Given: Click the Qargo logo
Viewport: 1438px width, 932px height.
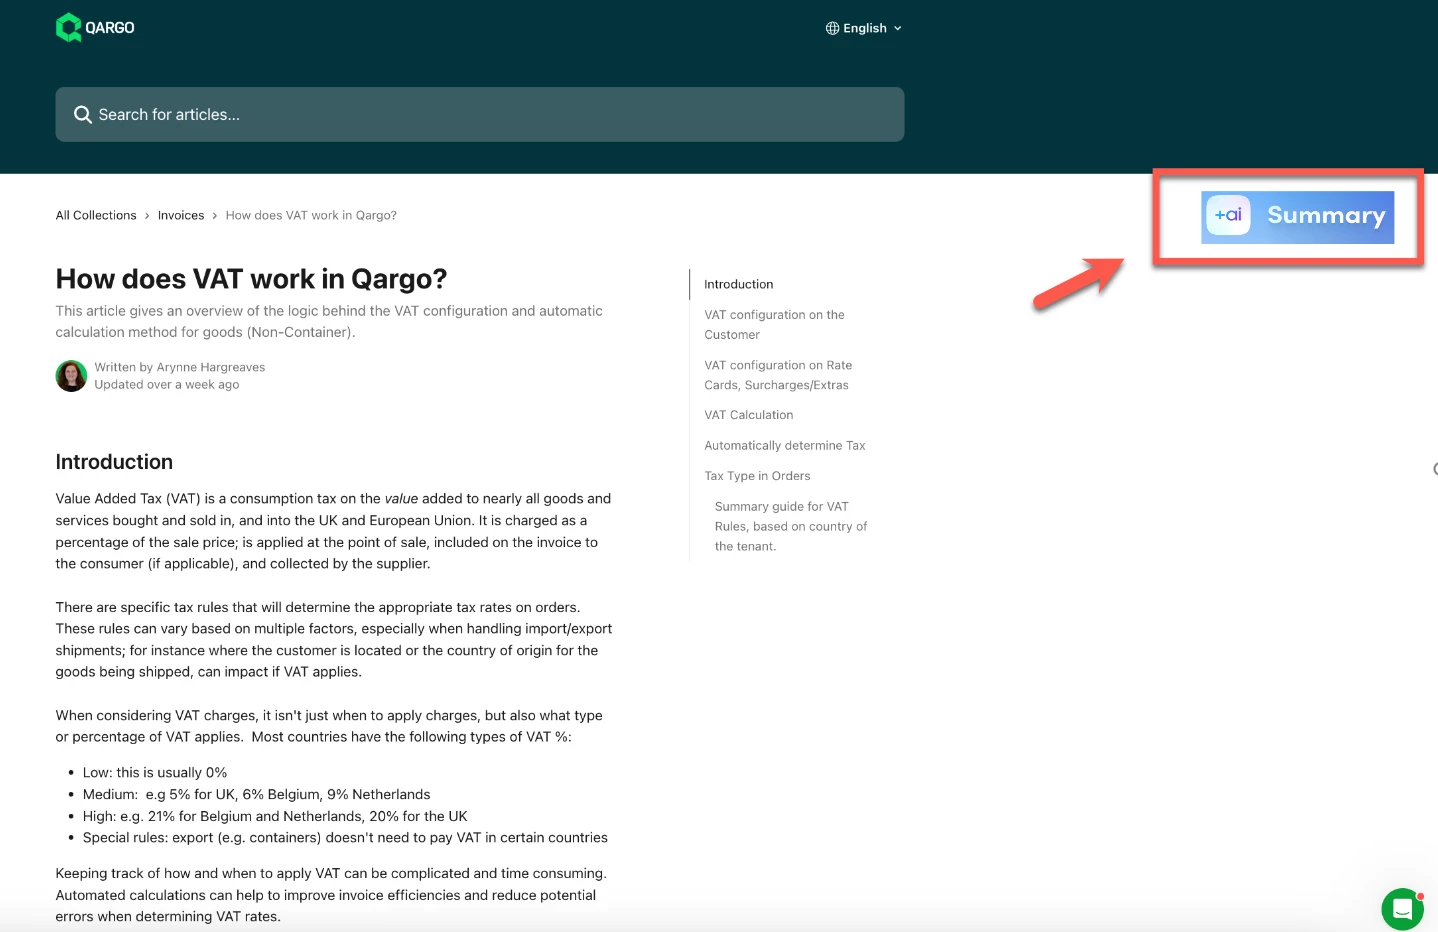Looking at the screenshot, I should pos(95,28).
